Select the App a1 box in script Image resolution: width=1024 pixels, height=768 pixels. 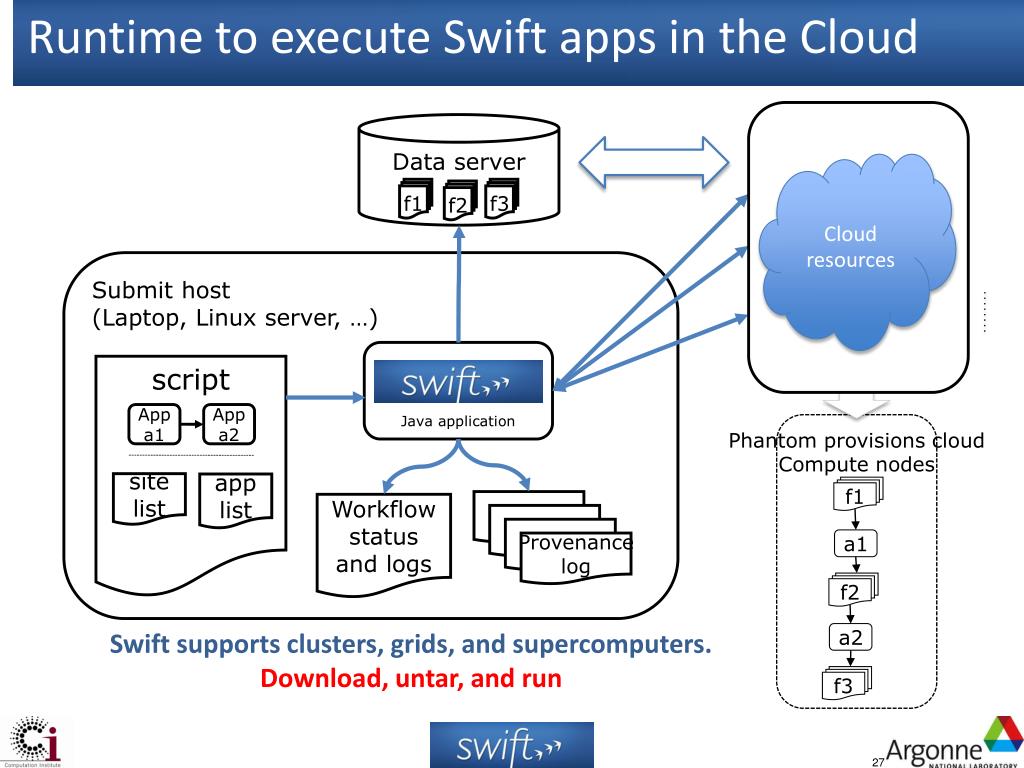(x=153, y=424)
